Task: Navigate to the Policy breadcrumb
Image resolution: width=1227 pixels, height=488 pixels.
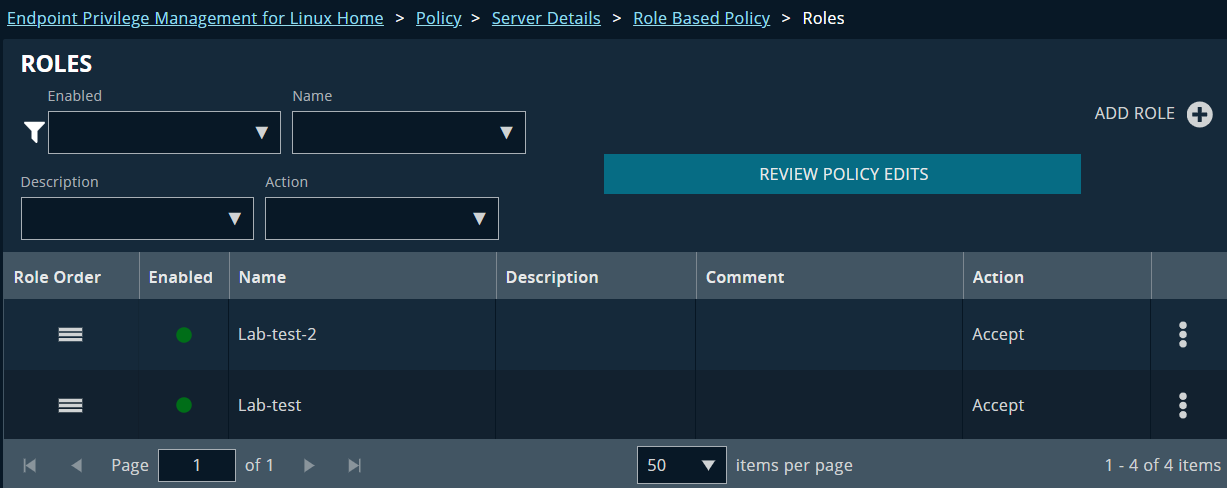Action: (438, 18)
